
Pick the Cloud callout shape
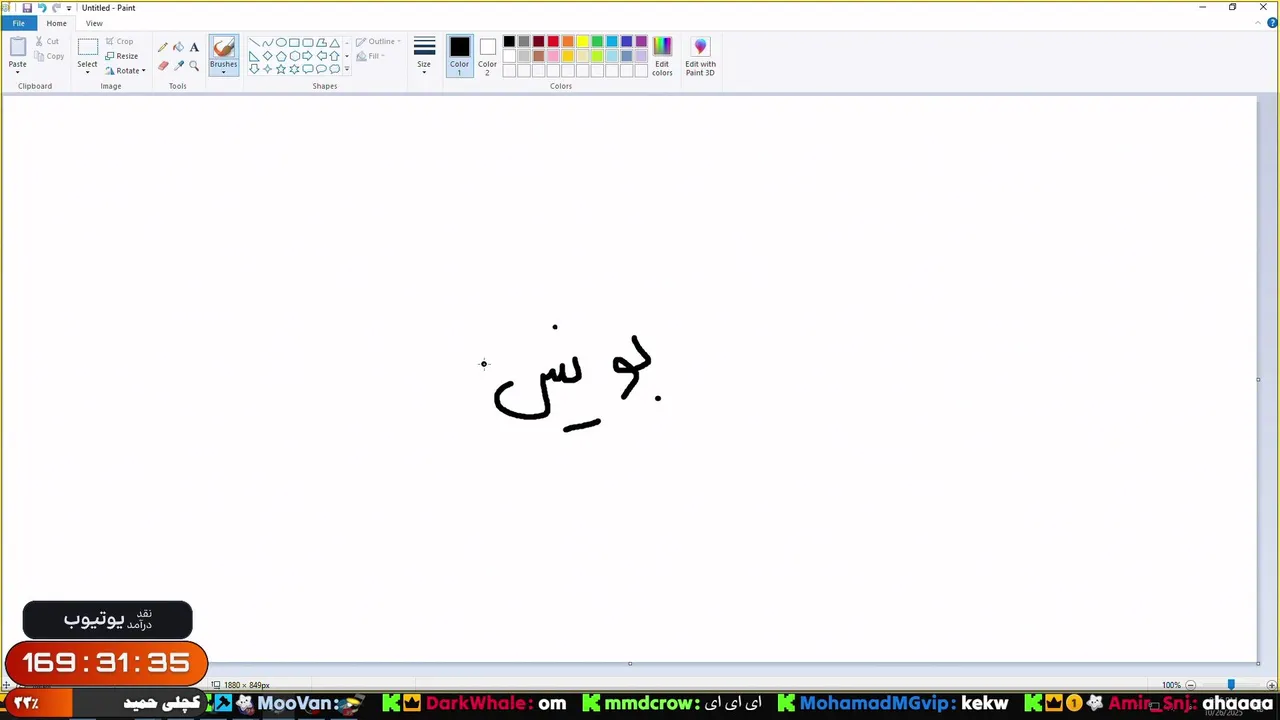point(334,69)
